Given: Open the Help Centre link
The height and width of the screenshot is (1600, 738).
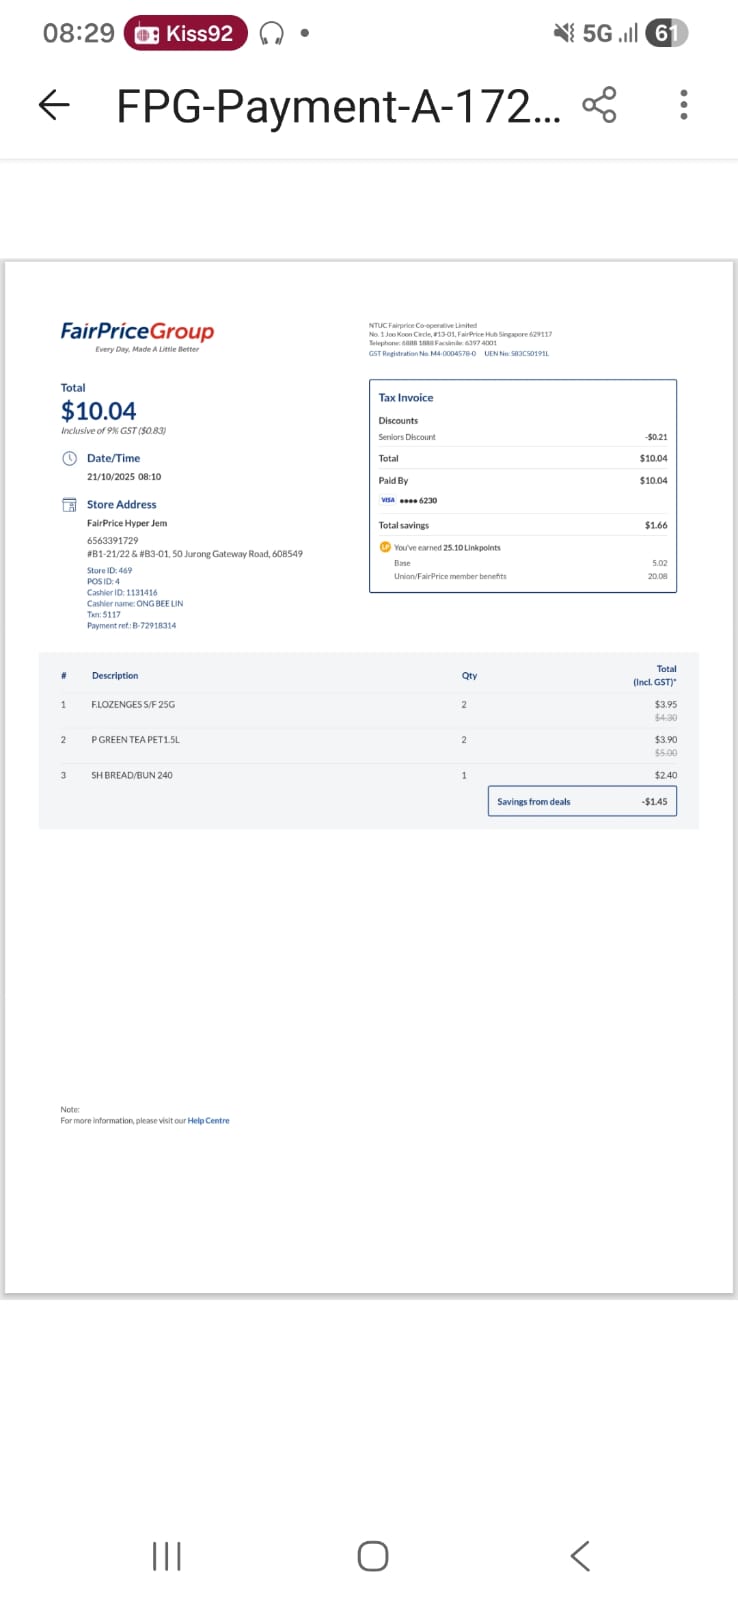Looking at the screenshot, I should pos(208,1121).
